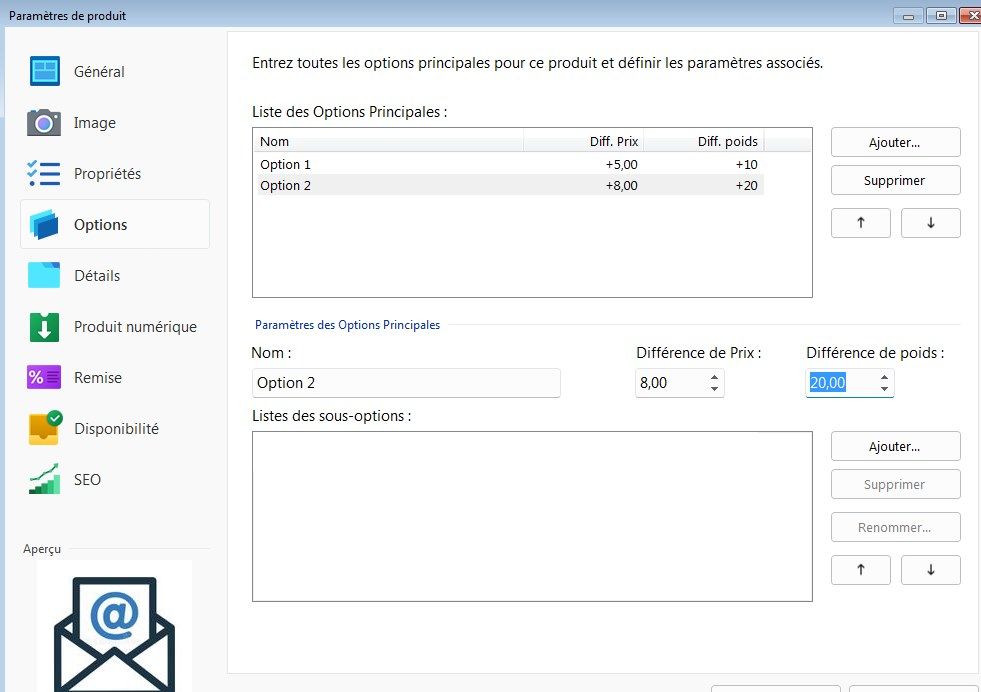The image size is (981, 692).
Task: Decrease Différence de Prix with down stepper
Action: [714, 389]
